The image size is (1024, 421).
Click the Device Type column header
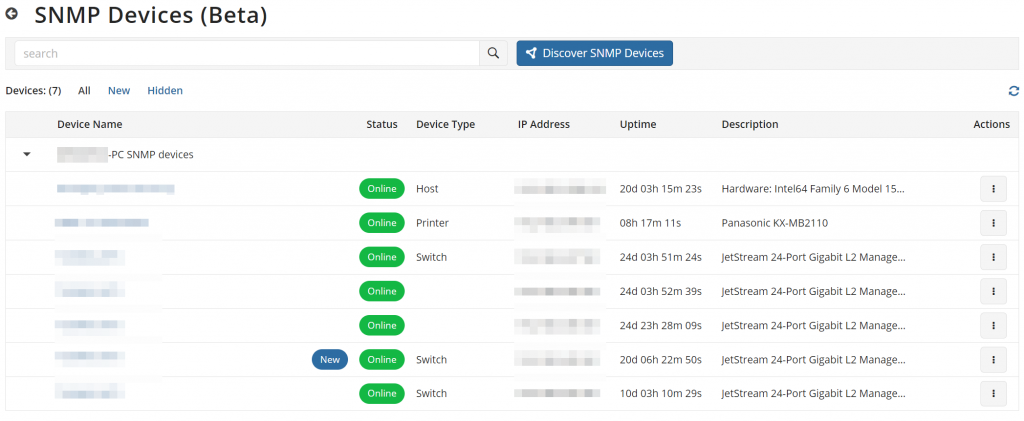445,124
